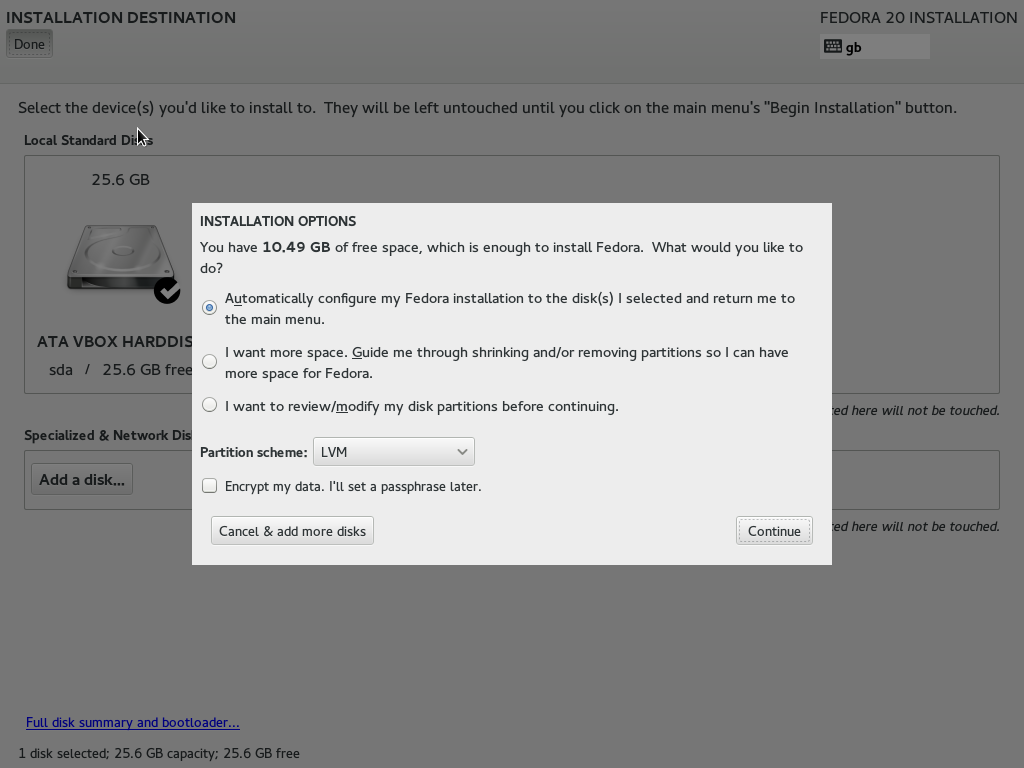Click the sda 25.6 GB free text
The height and width of the screenshot is (768, 1024).
coord(121,370)
